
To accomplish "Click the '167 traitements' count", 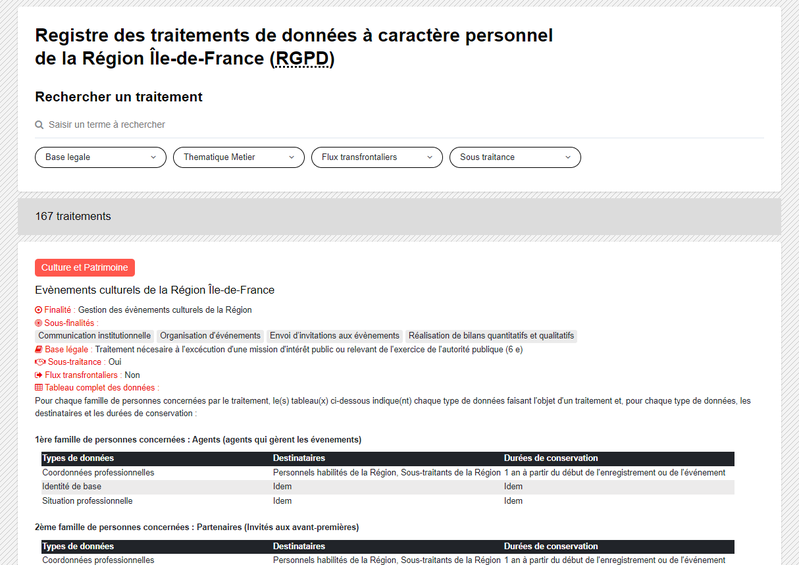I will pos(73,217).
